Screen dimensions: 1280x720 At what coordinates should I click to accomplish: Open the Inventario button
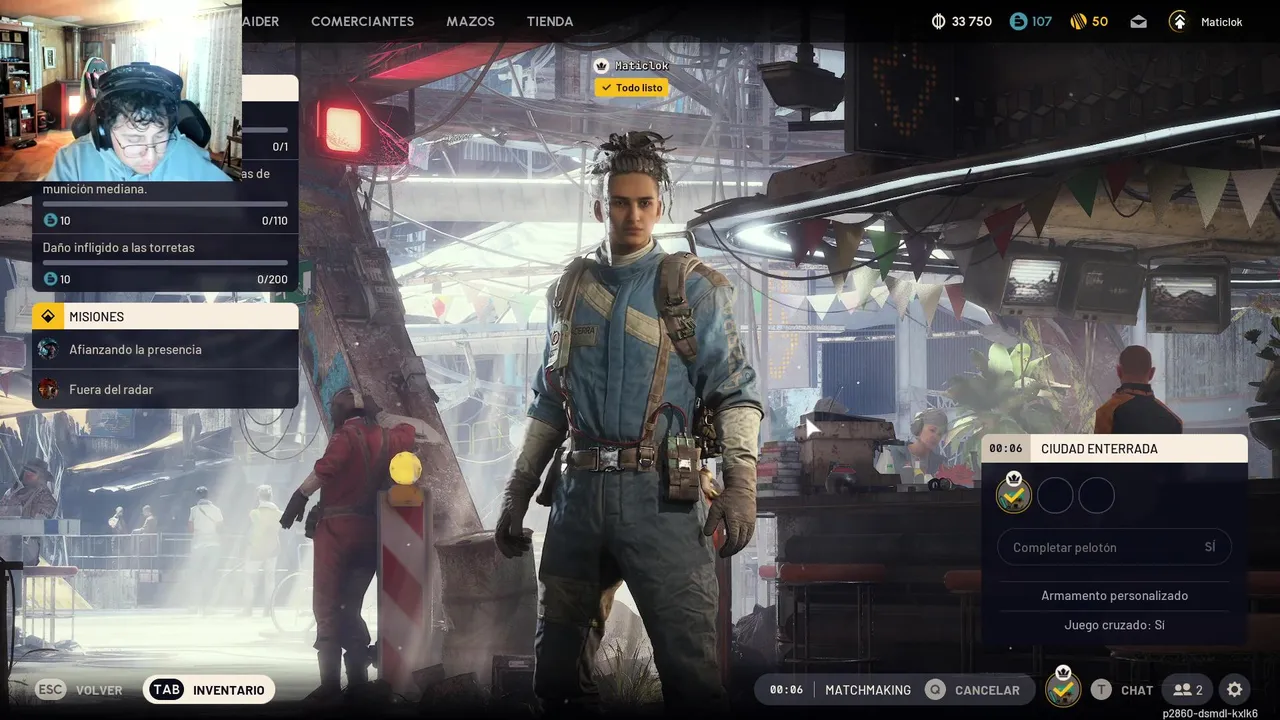click(x=209, y=689)
